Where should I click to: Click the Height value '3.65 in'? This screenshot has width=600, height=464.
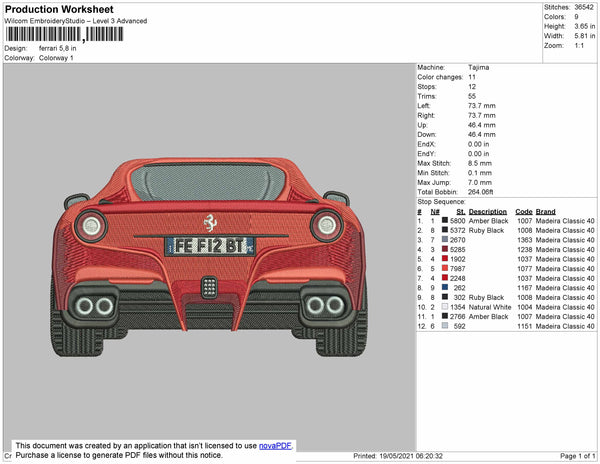coord(585,26)
